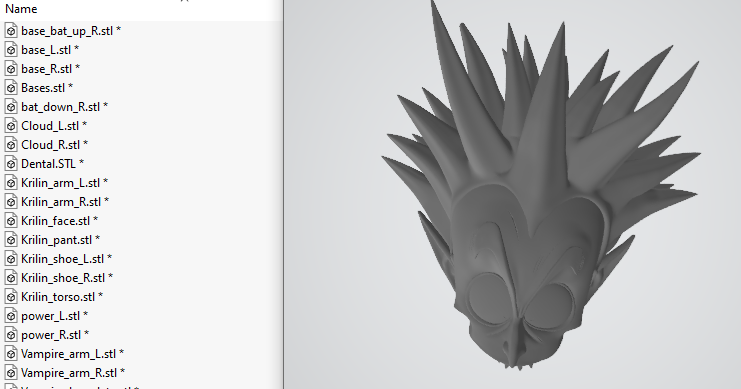Select the Krilin_pant.stl file icon
This screenshot has height=389, width=741.
tap(11, 240)
